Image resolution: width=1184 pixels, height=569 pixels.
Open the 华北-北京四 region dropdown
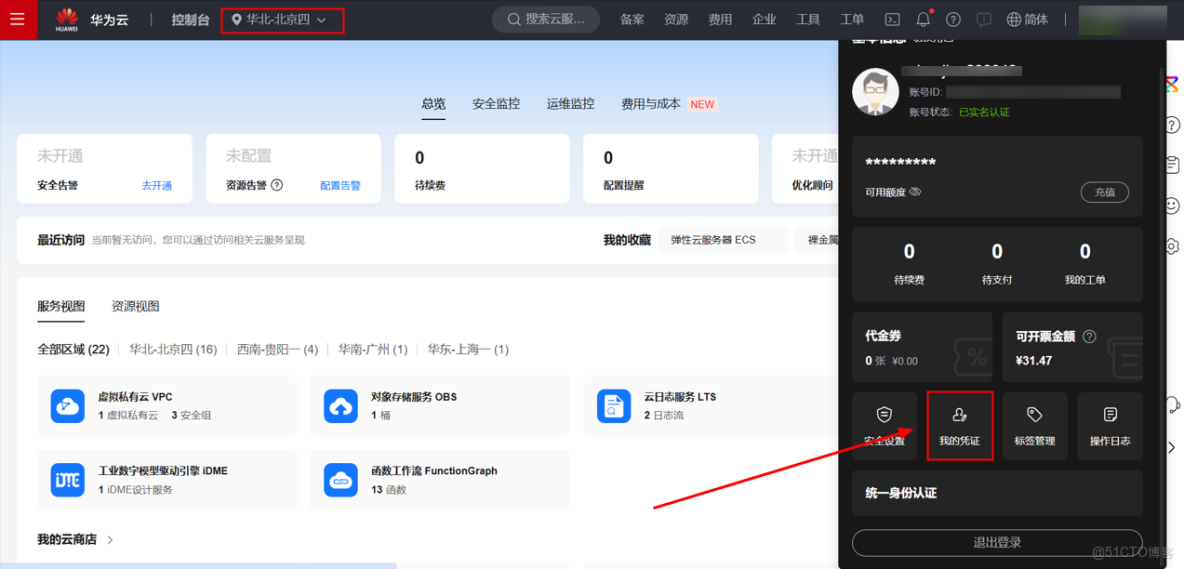282,20
